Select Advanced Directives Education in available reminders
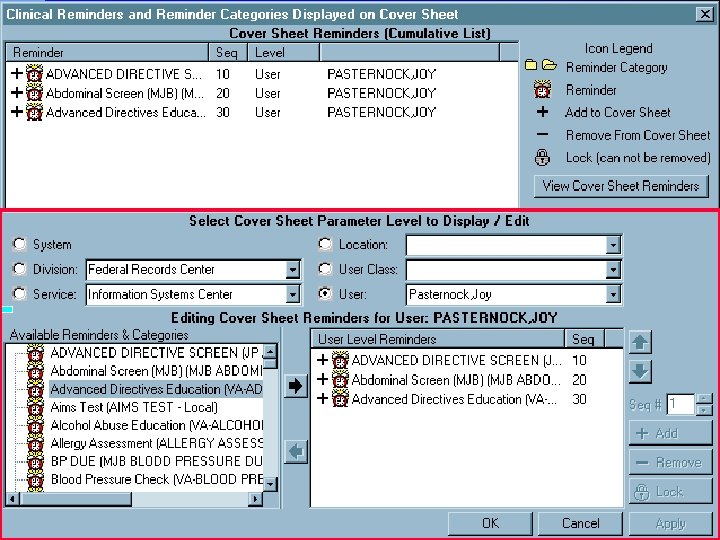The height and width of the screenshot is (540, 720). click(156, 389)
